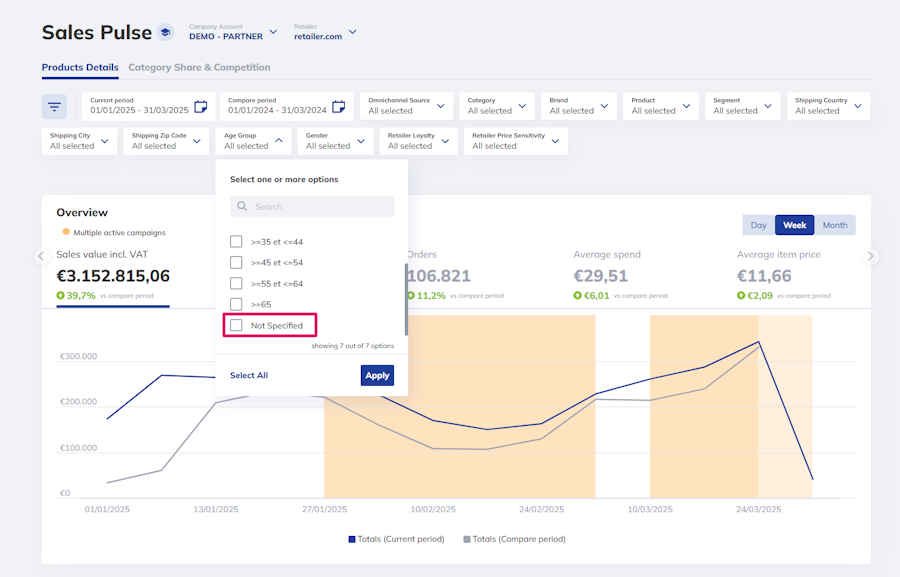
Task: Open the Compare period calendar icon
Action: click(x=338, y=106)
